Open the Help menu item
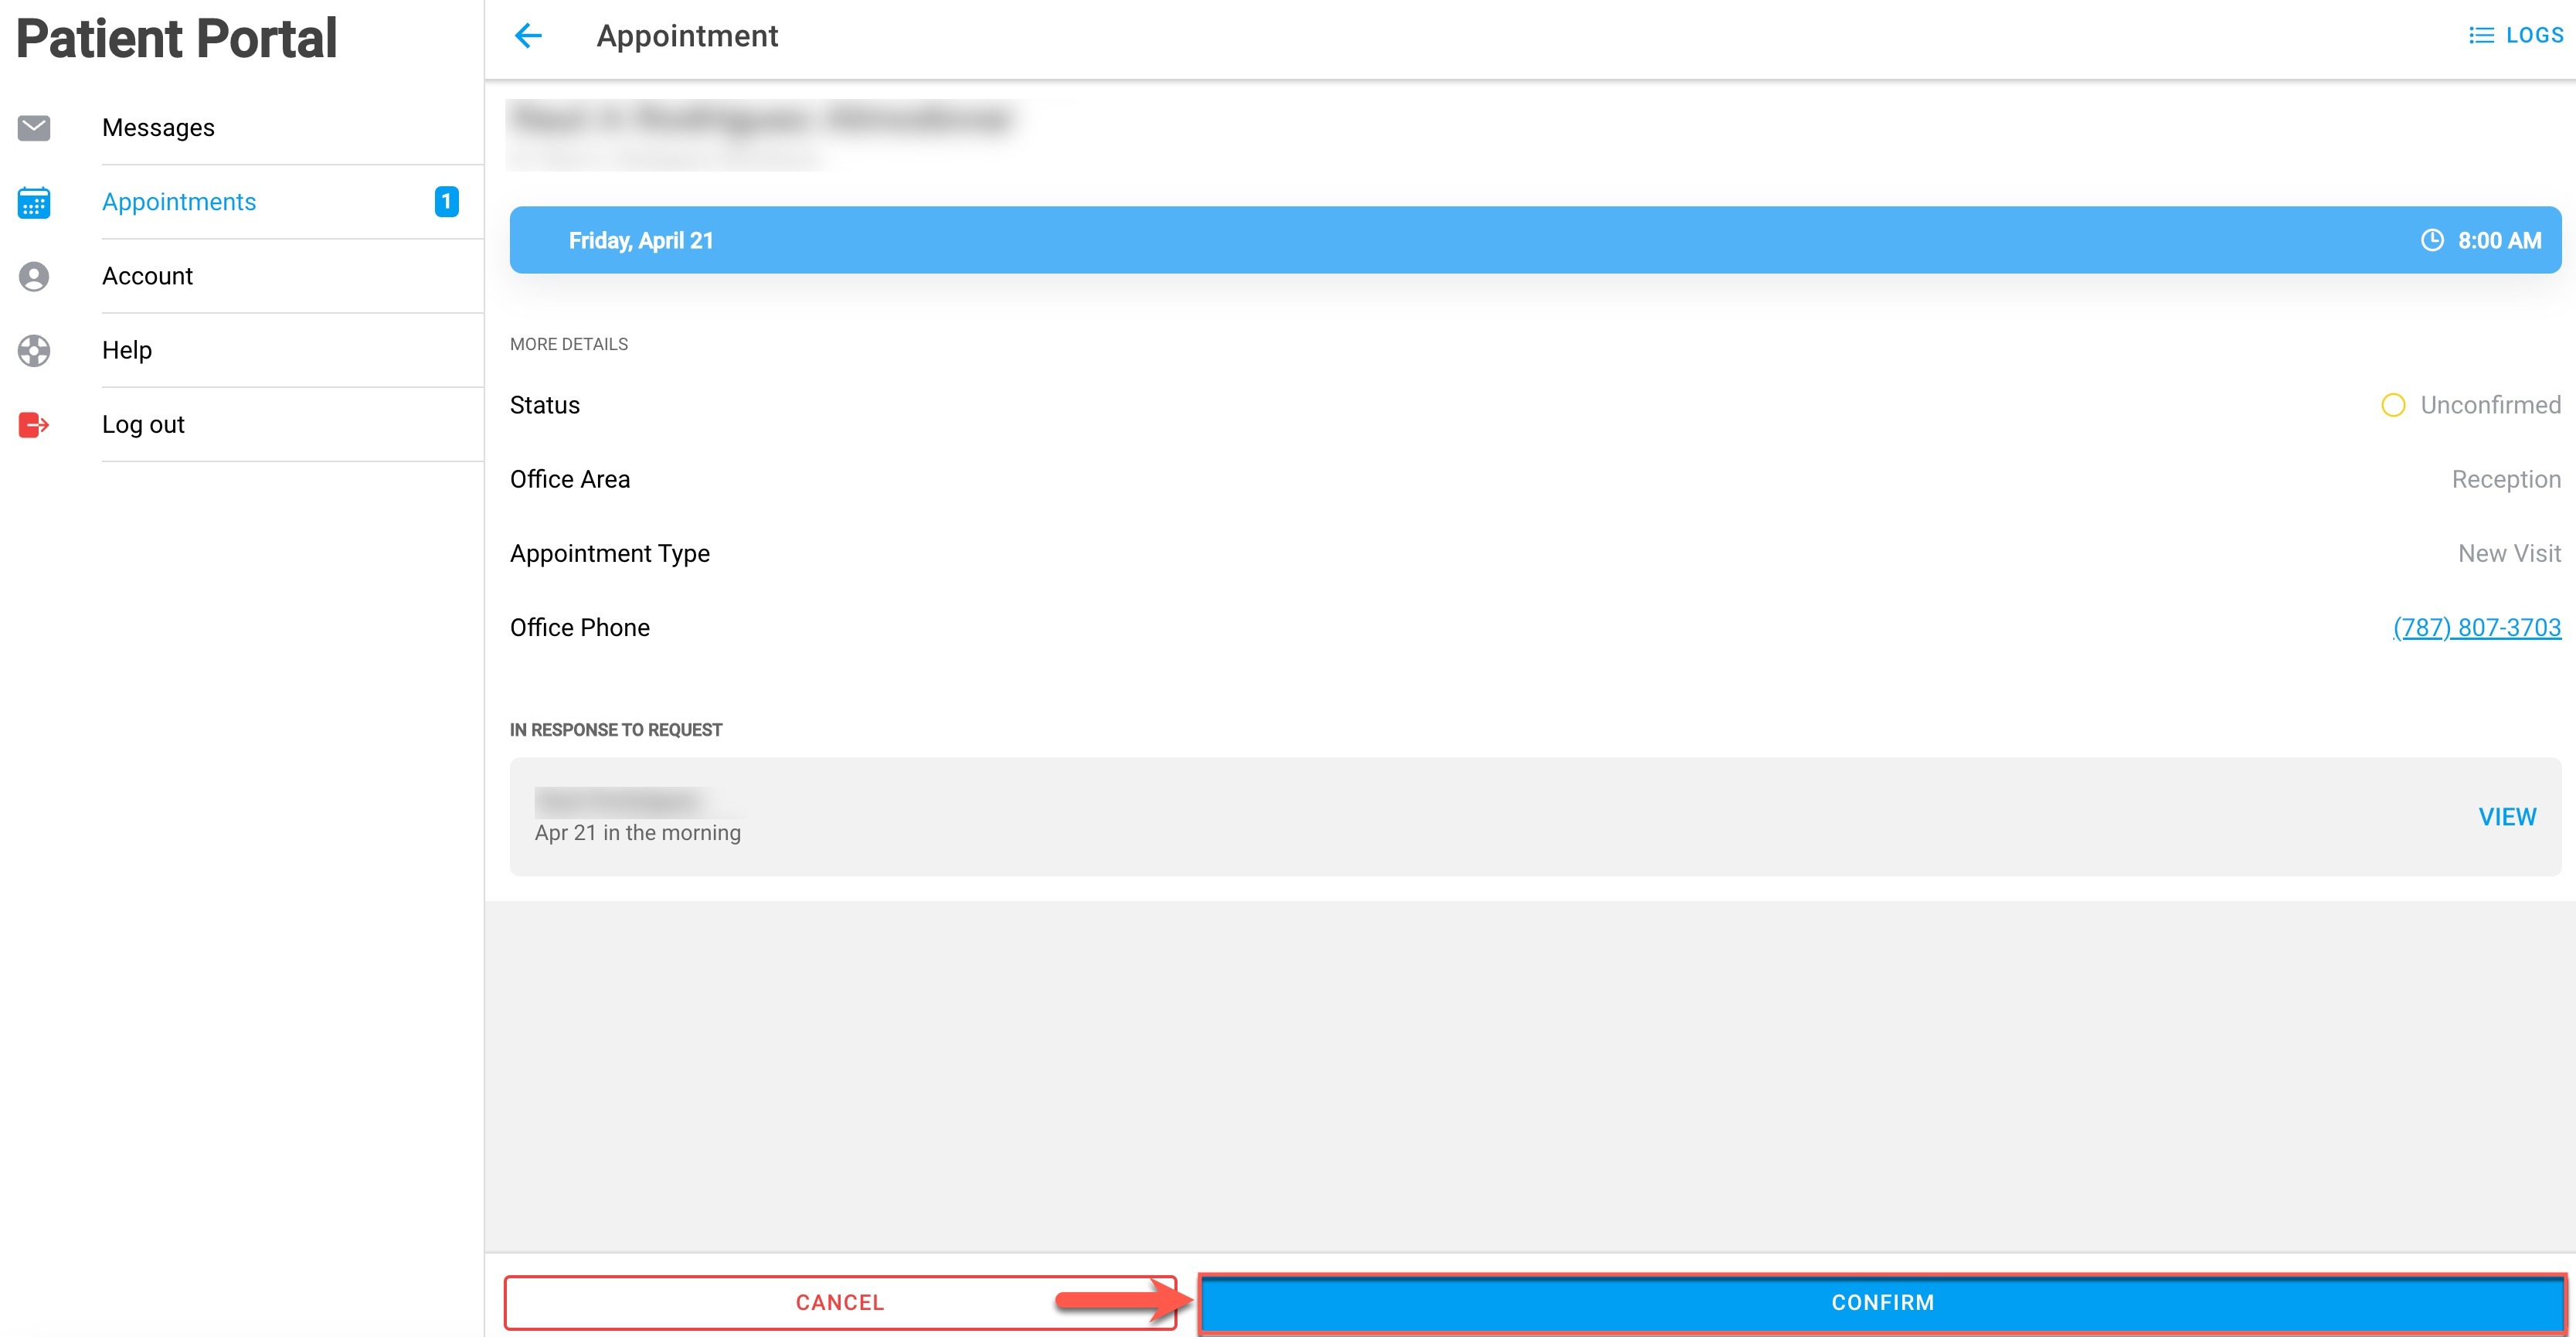Image resolution: width=2576 pixels, height=1337 pixels. [127, 350]
